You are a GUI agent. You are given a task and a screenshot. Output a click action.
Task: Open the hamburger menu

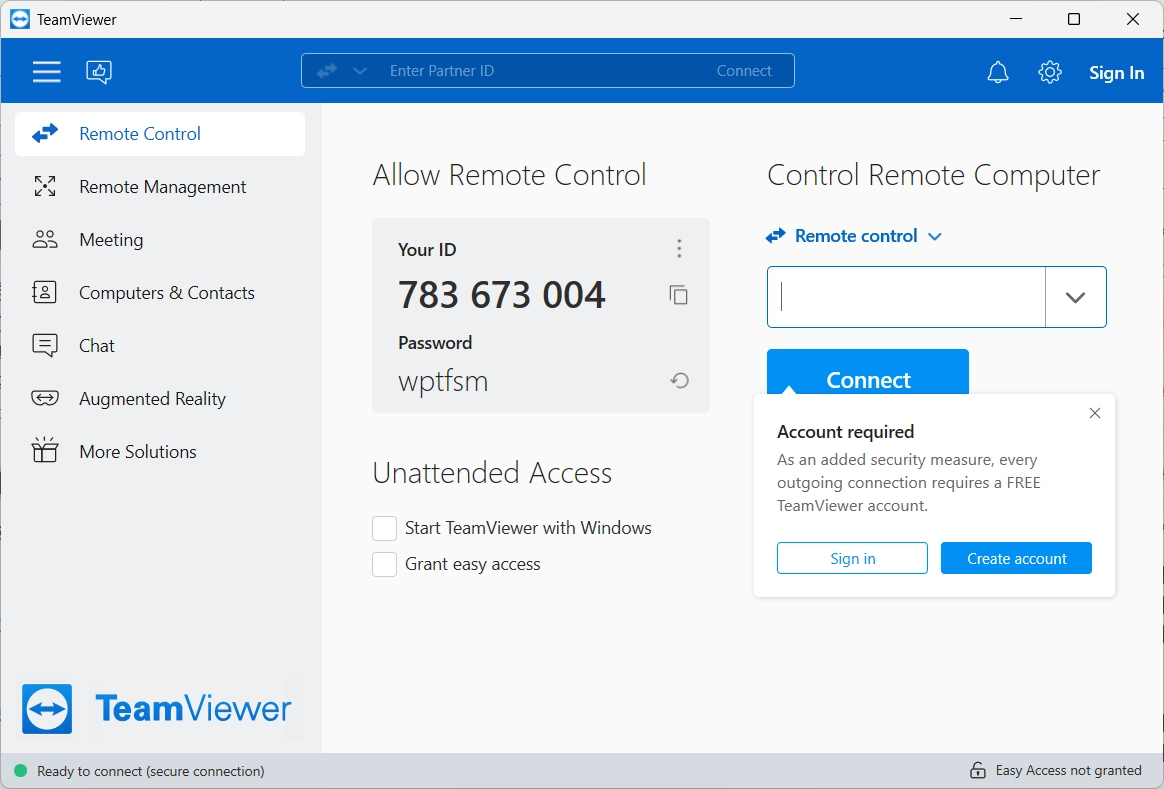point(46,72)
